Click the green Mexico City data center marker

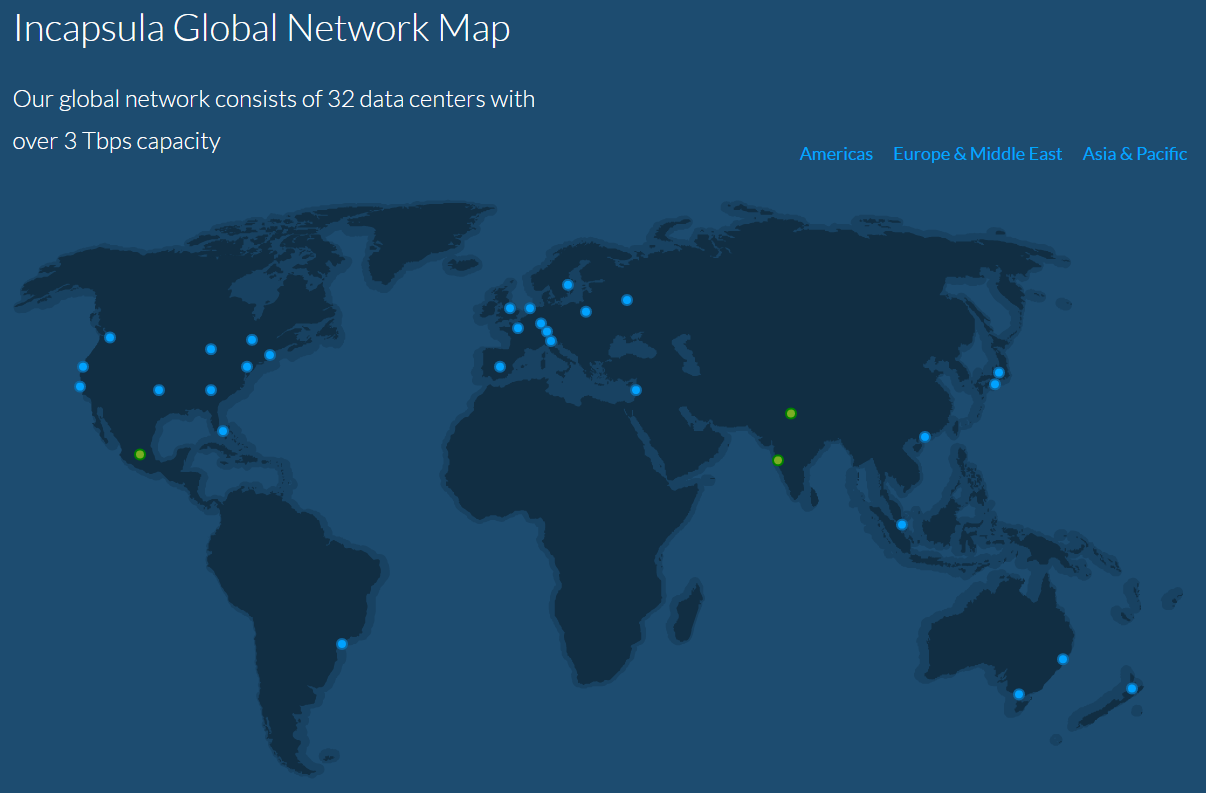[x=139, y=454]
